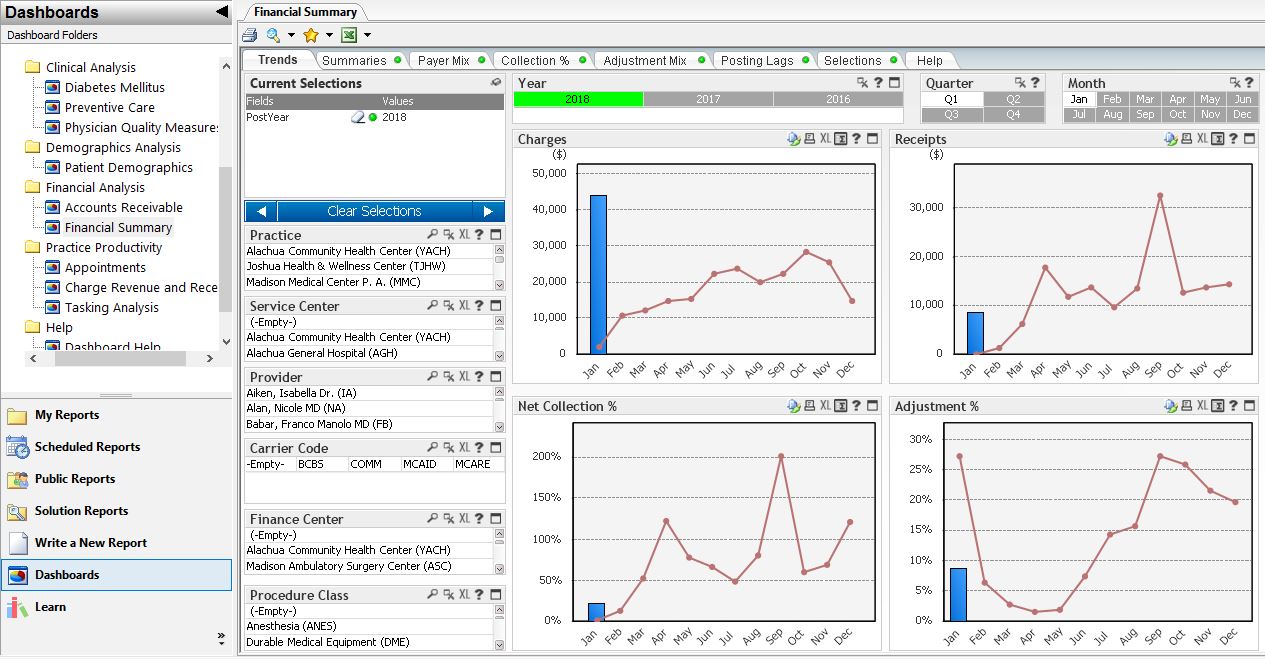Open help for the Service Center box
Image resolution: width=1265 pixels, height=659 pixels.
[480, 306]
